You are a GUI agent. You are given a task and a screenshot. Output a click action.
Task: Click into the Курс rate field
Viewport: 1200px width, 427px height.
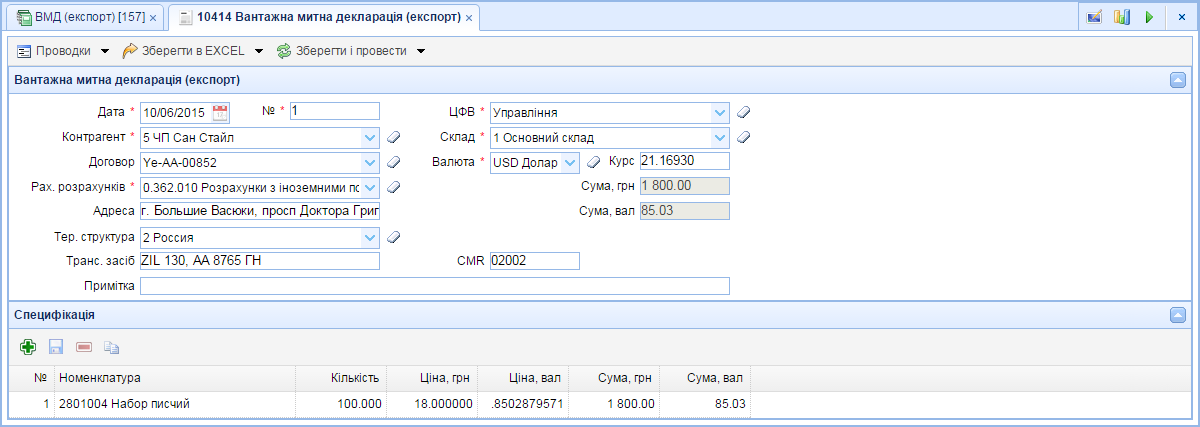pos(684,161)
